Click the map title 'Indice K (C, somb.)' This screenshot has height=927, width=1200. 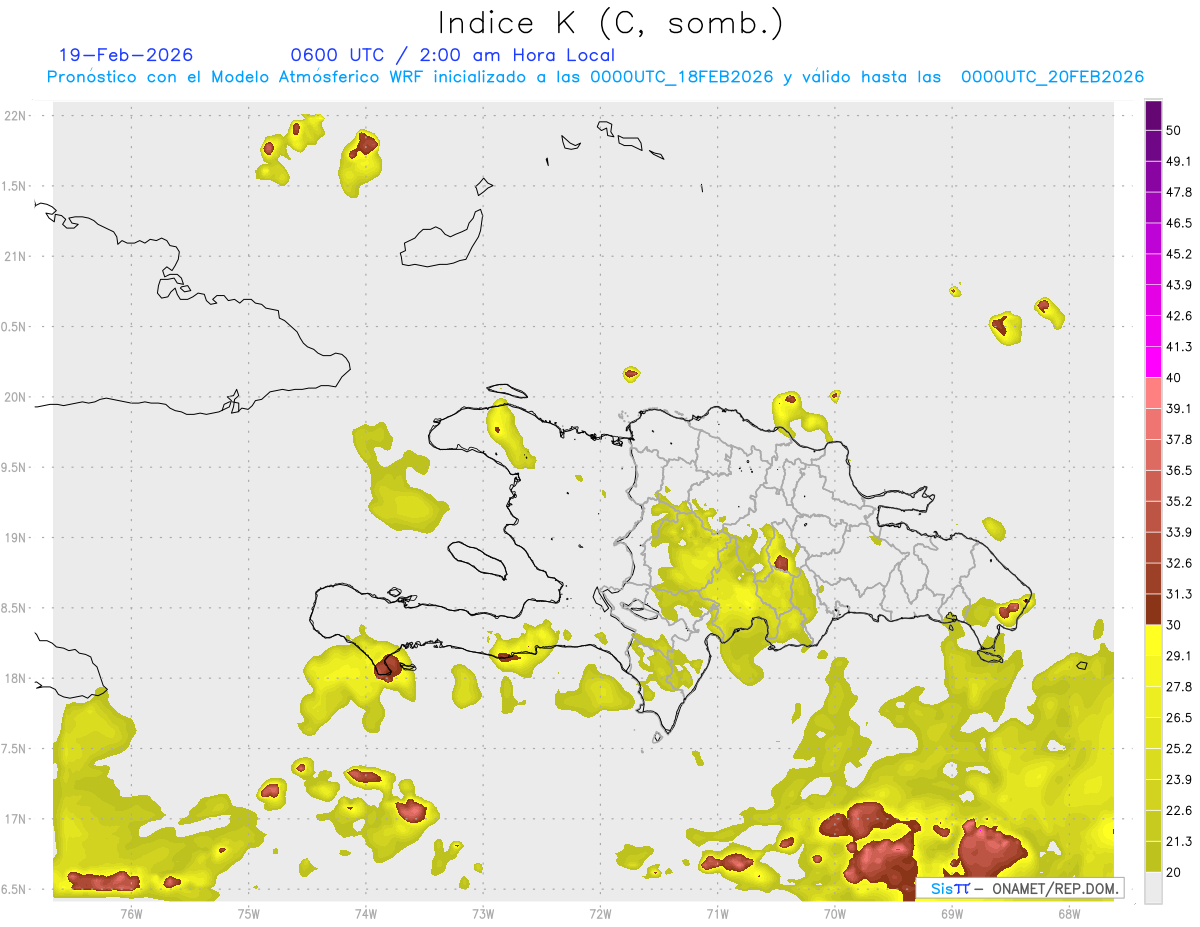[611, 23]
